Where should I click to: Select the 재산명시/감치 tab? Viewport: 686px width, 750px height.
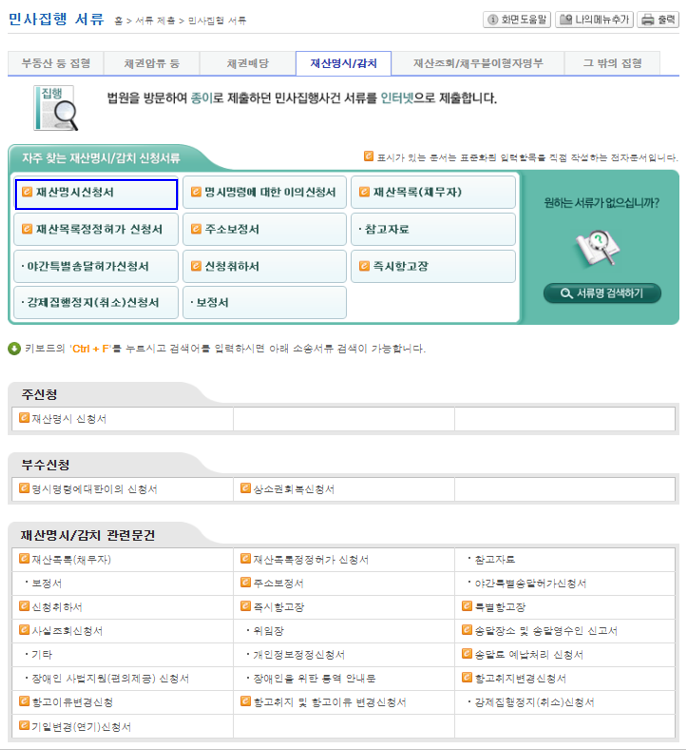click(343, 63)
